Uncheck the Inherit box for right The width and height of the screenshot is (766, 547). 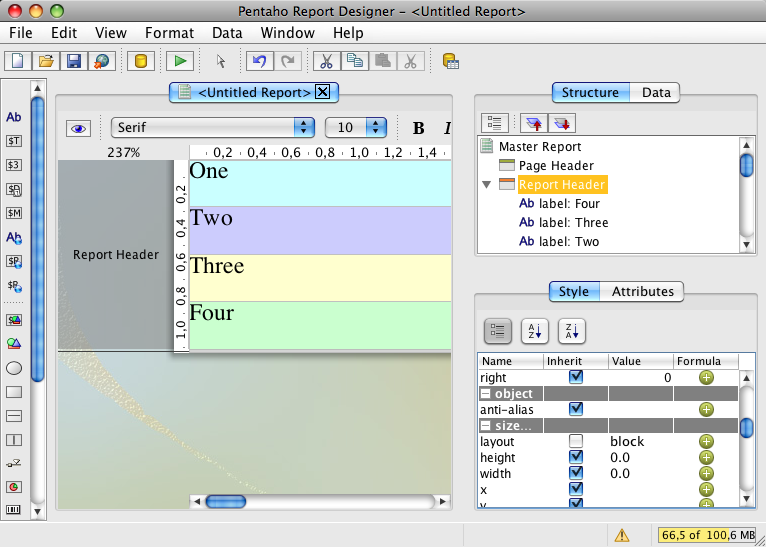pos(576,377)
